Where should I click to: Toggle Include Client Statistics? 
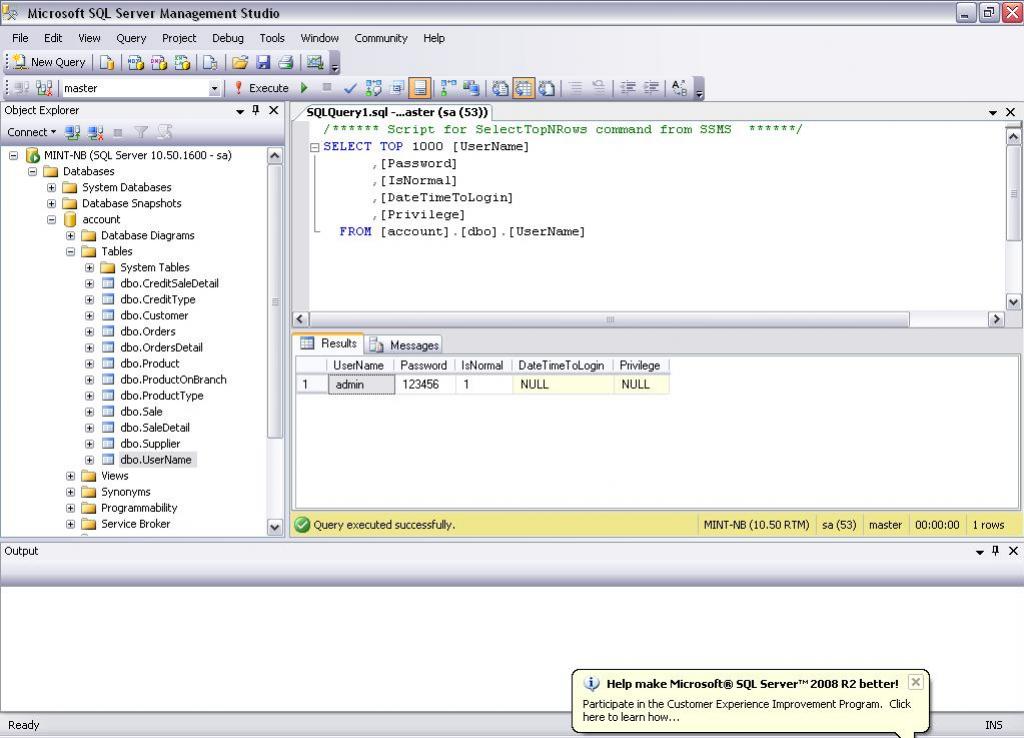pos(471,88)
